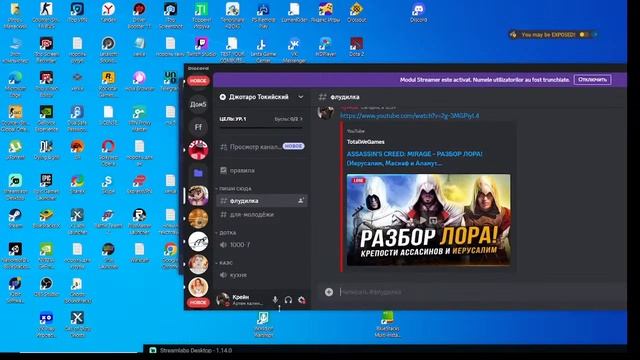Open the Yandex browser desktop shortcut
Viewport: 640px width, 360px height.
108,13
